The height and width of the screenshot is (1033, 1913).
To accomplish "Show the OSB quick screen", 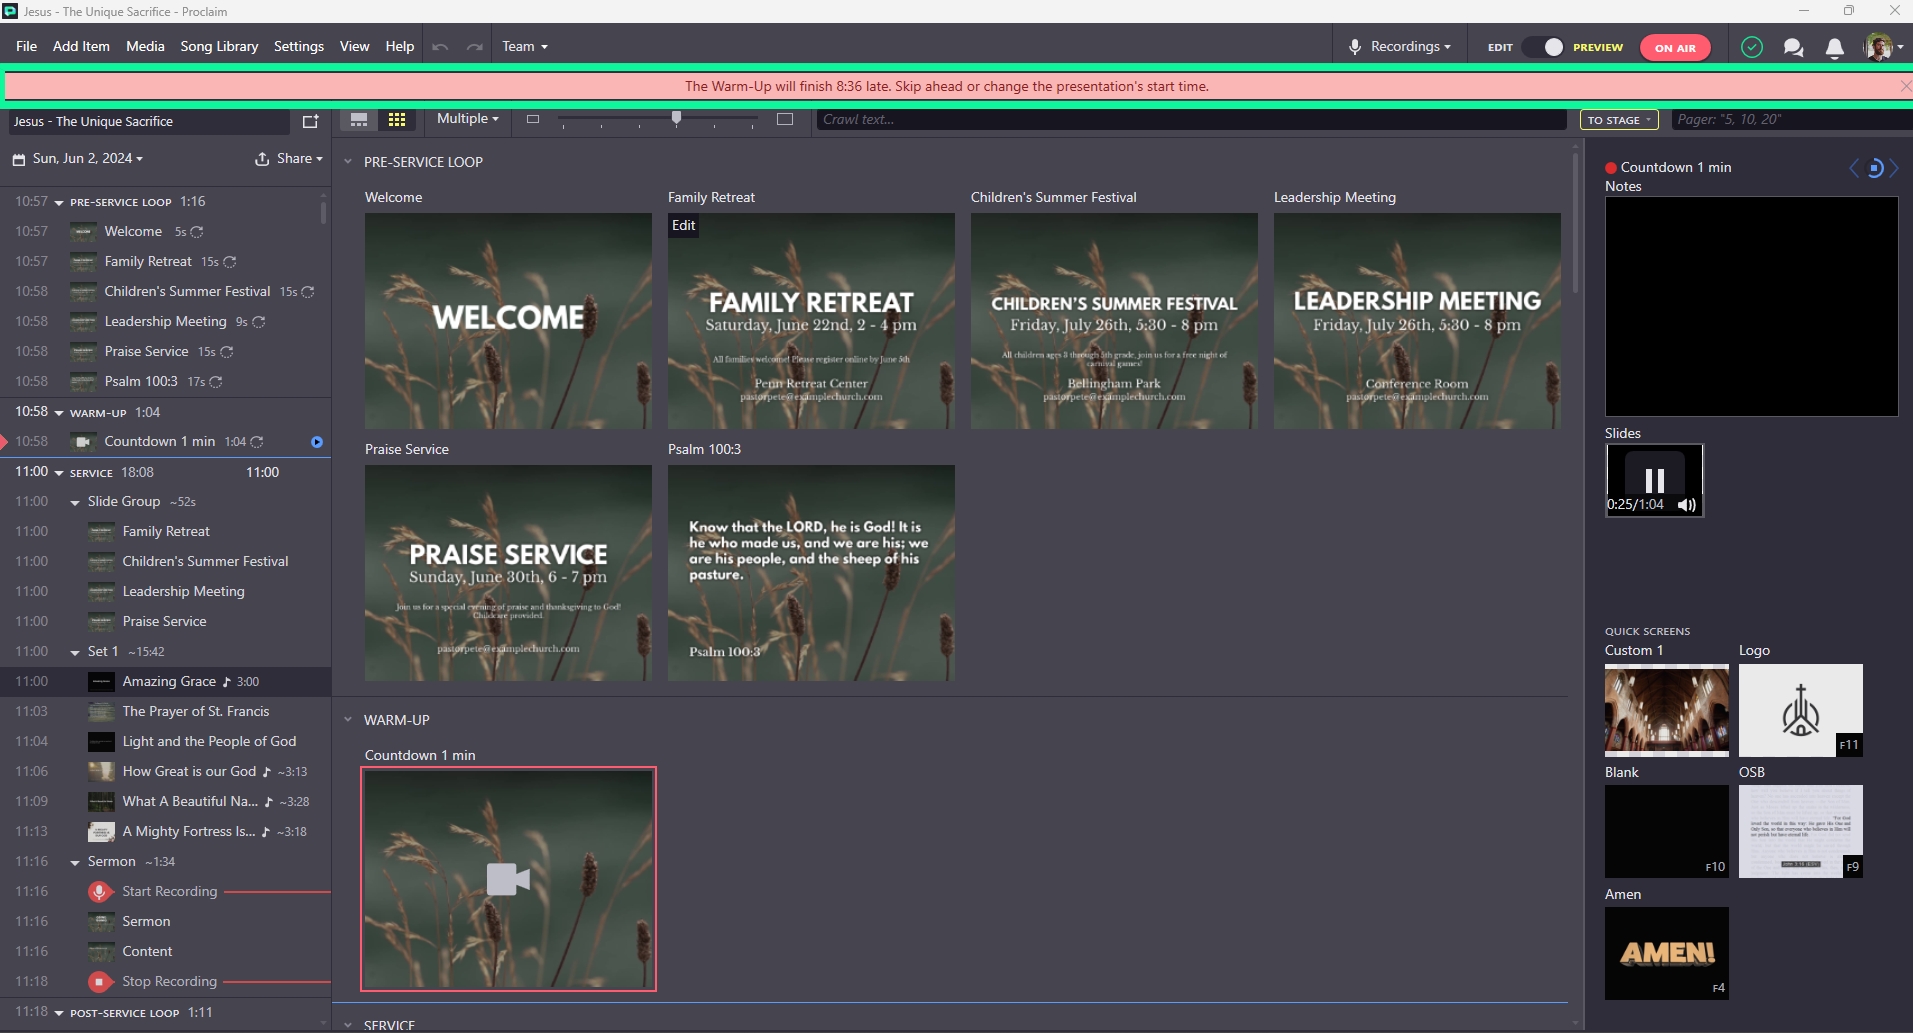I will [x=1800, y=832].
